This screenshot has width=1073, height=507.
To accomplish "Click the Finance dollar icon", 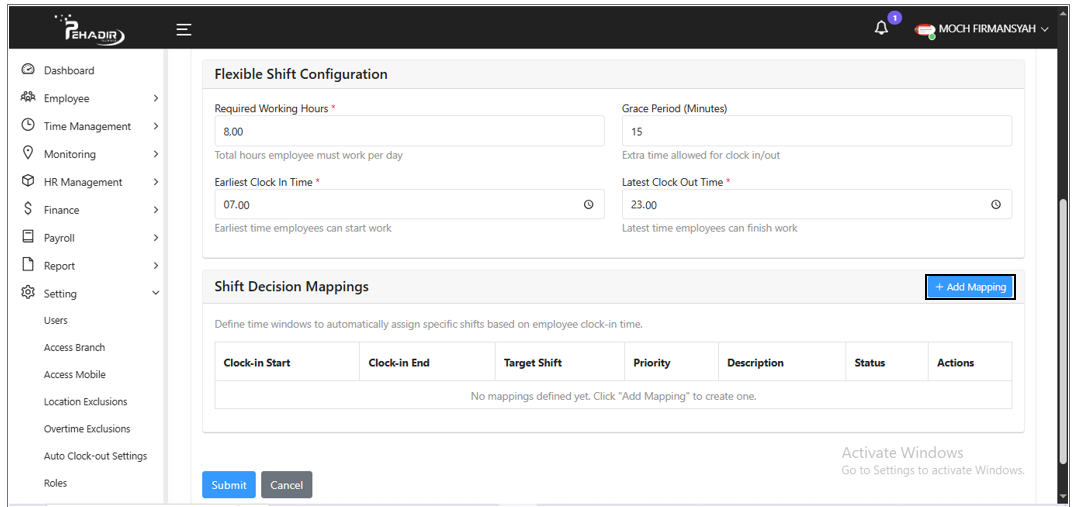I will coord(28,210).
